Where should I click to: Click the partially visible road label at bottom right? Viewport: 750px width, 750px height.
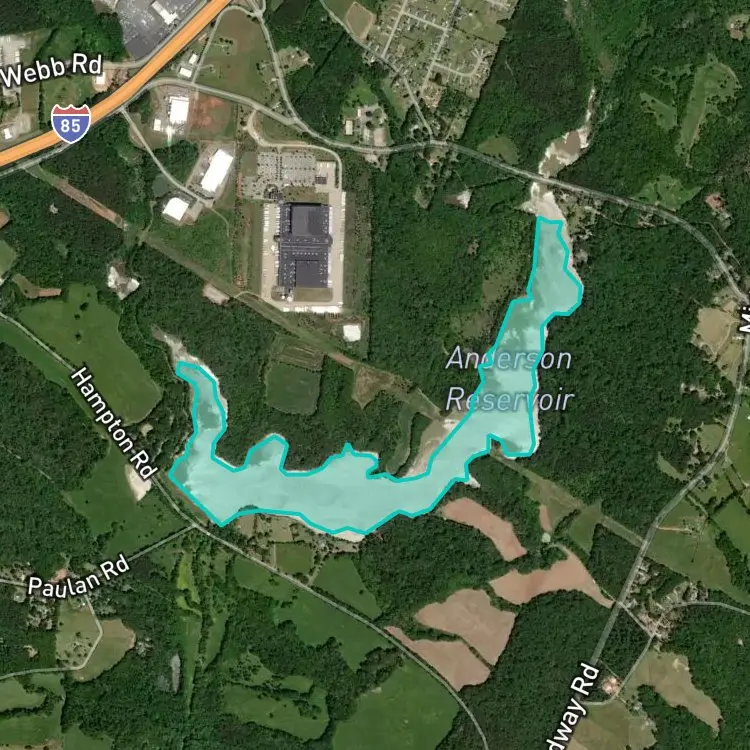coord(574,707)
